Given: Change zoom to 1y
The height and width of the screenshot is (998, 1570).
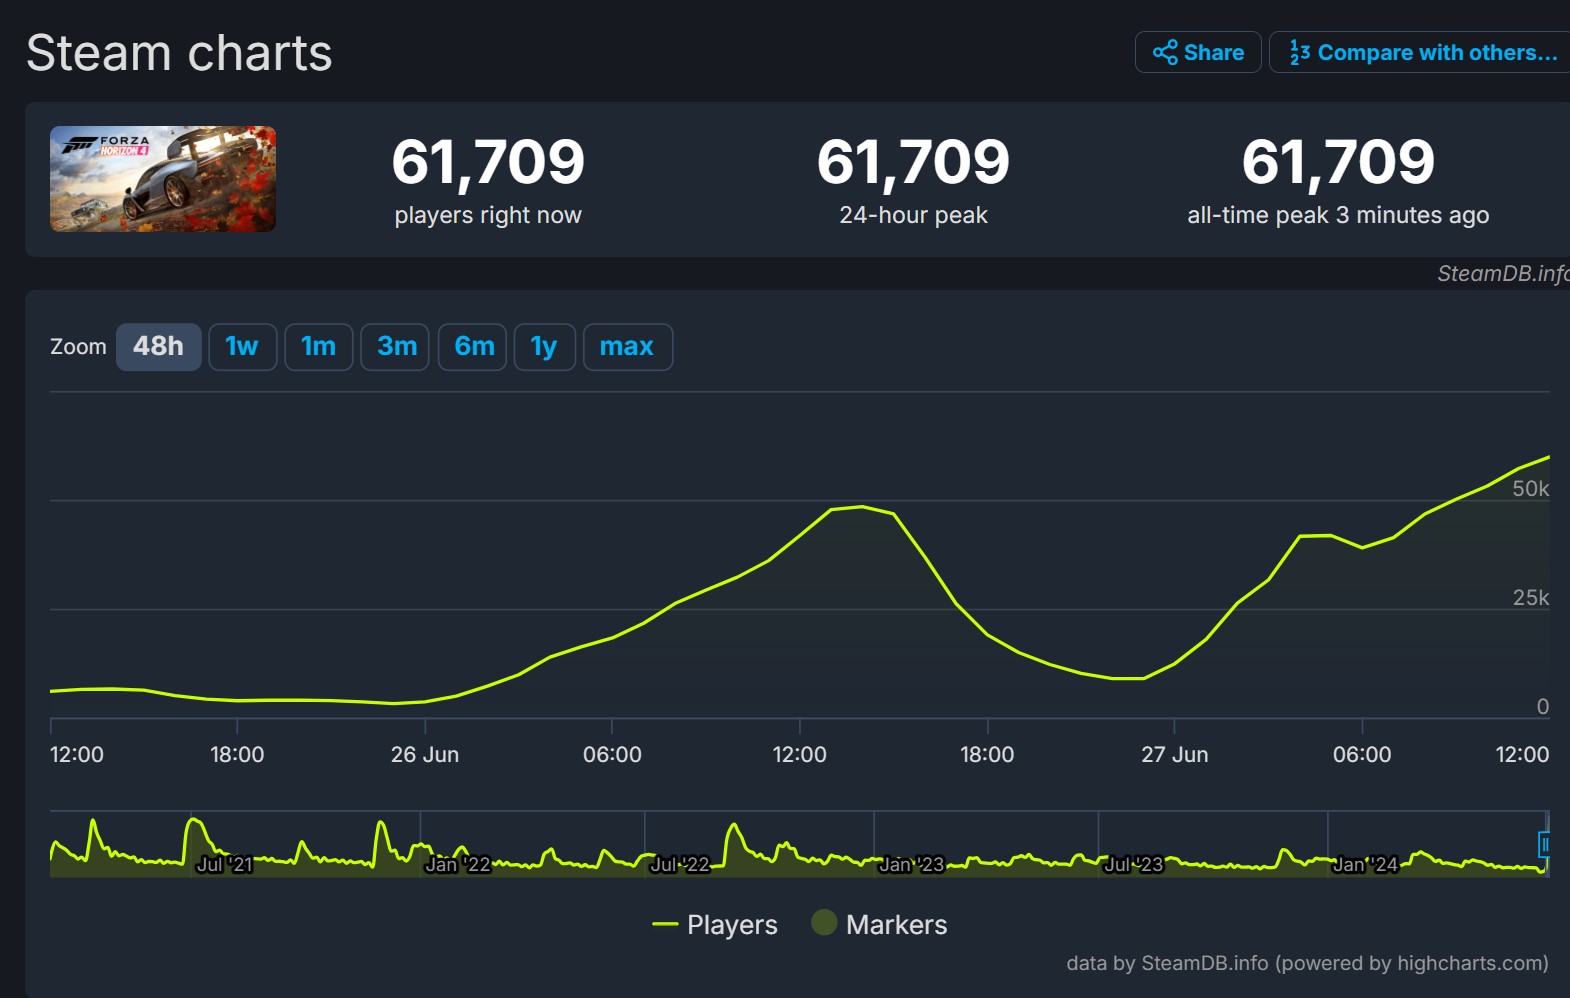Looking at the screenshot, I should click(544, 346).
